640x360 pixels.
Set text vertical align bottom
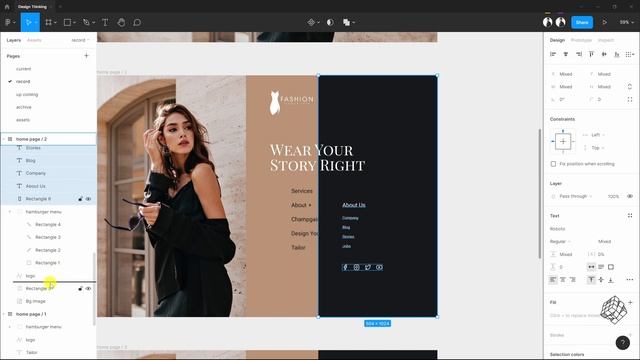[x=611, y=280]
